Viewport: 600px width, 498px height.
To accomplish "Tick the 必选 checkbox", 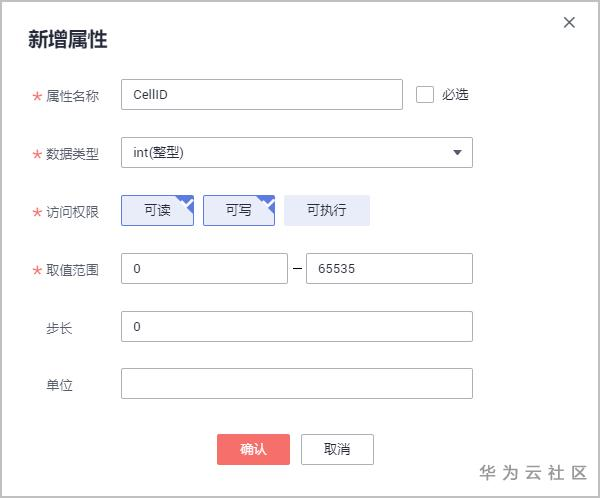I will tap(425, 95).
